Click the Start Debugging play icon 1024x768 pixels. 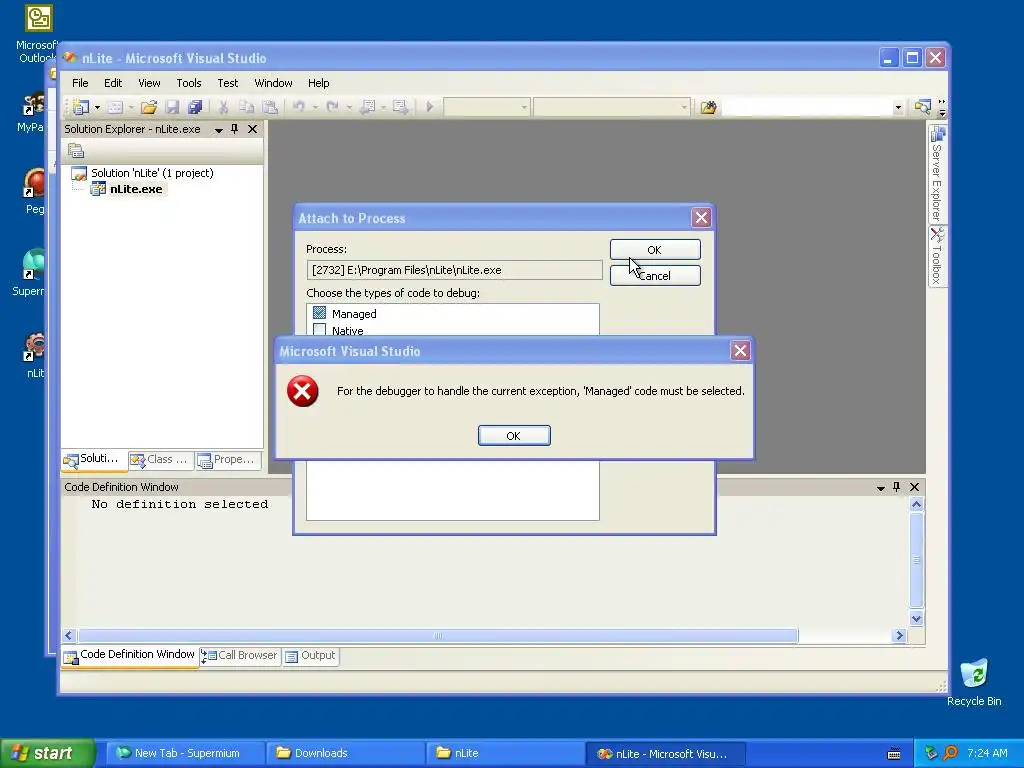[430, 106]
